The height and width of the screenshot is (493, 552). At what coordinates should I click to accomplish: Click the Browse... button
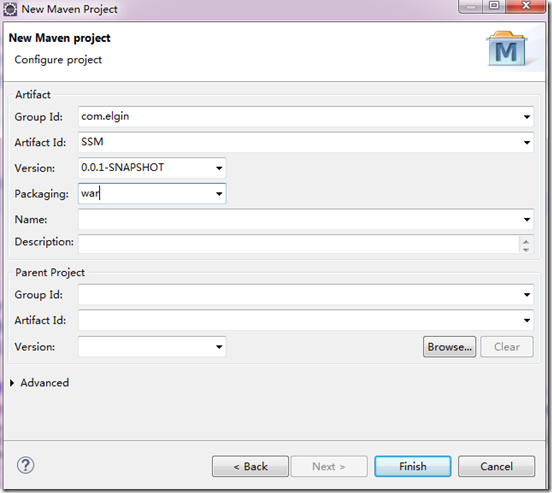450,347
